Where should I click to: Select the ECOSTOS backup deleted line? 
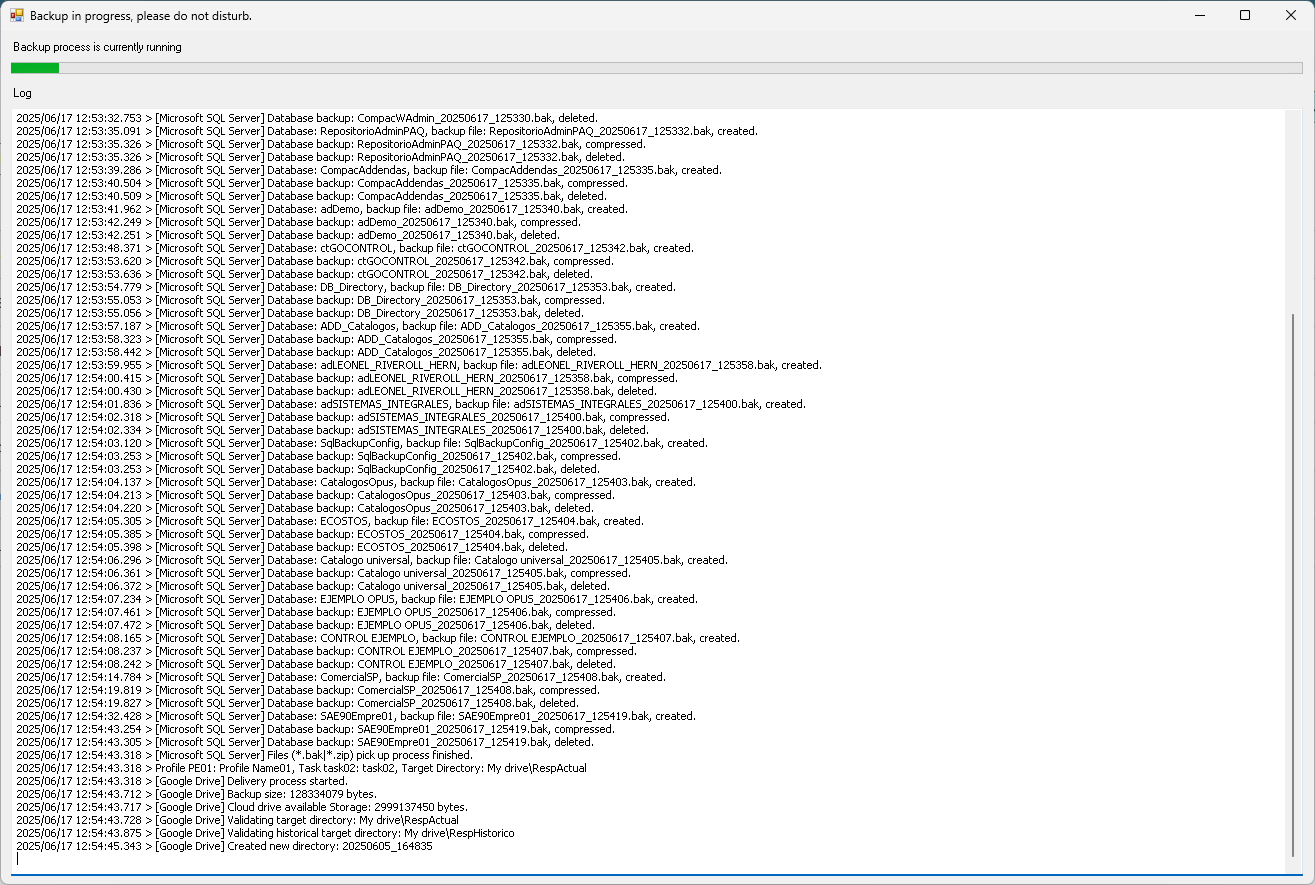[292, 547]
